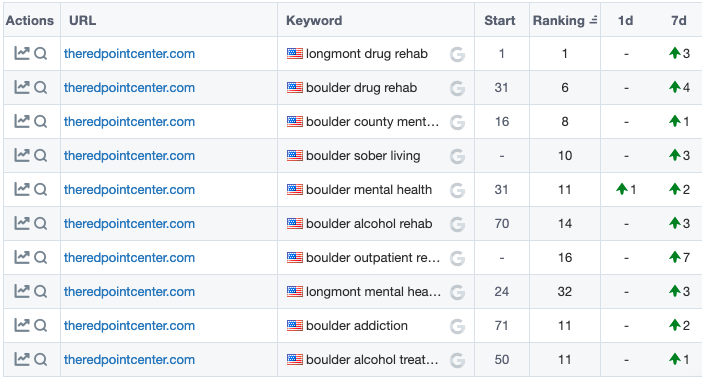Open chart icon for longmont drug rehab row
Image resolution: width=702 pixels, height=377 pixels.
point(21,53)
